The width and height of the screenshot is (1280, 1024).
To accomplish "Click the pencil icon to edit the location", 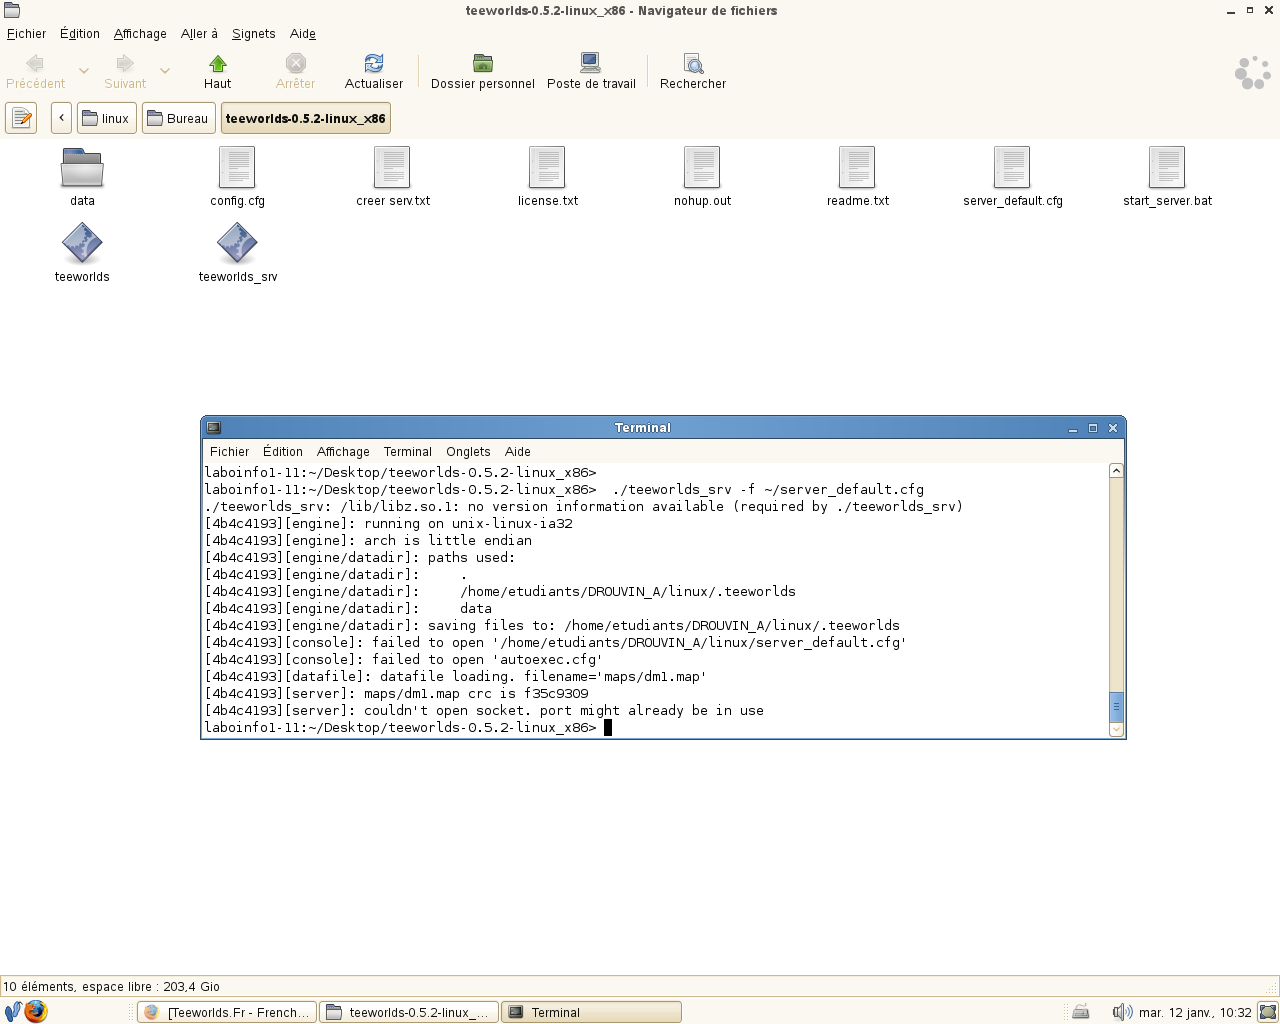I will [x=21, y=118].
